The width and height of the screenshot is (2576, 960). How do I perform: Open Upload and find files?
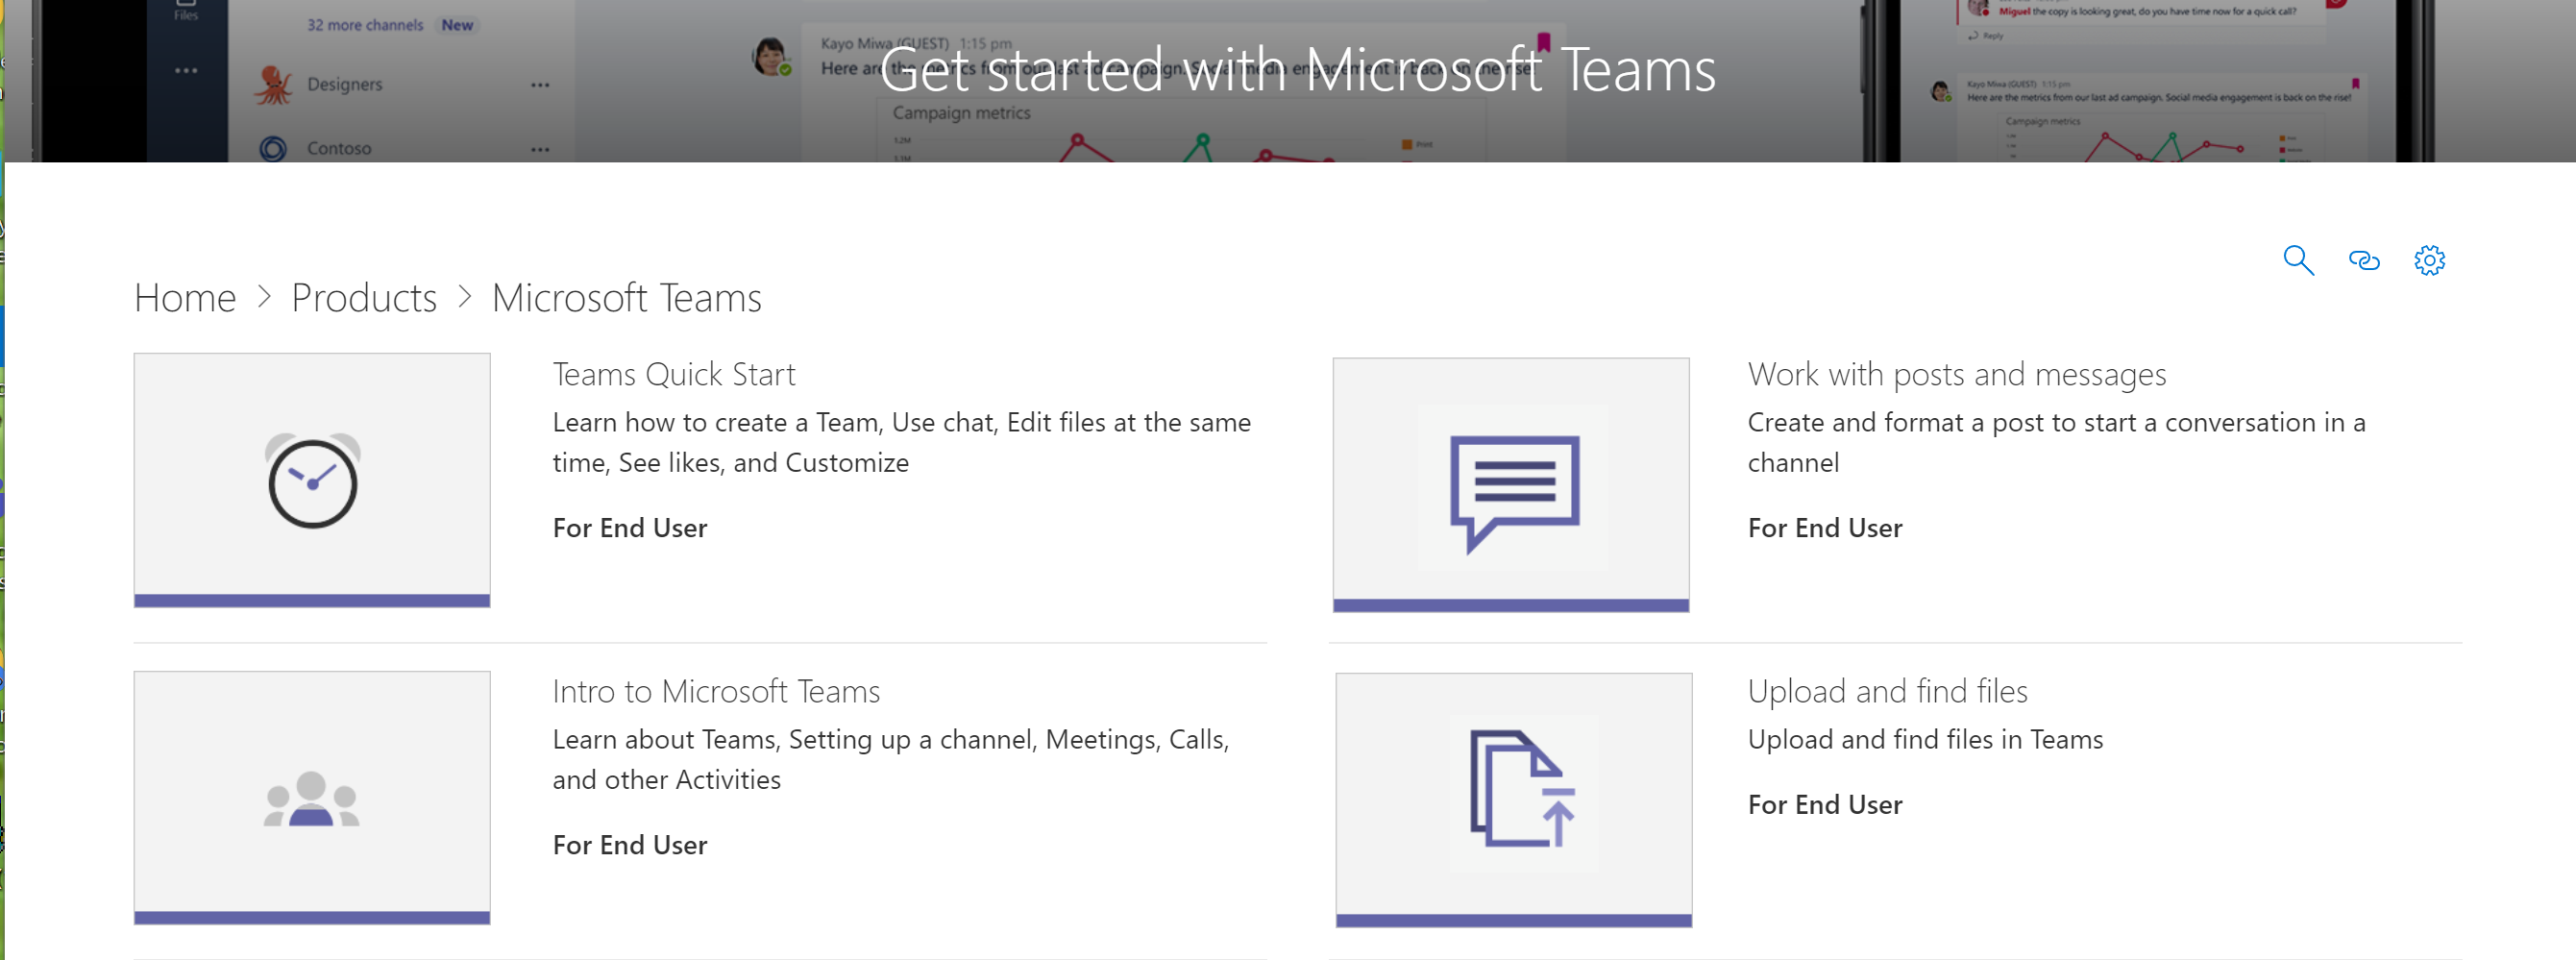[1887, 690]
